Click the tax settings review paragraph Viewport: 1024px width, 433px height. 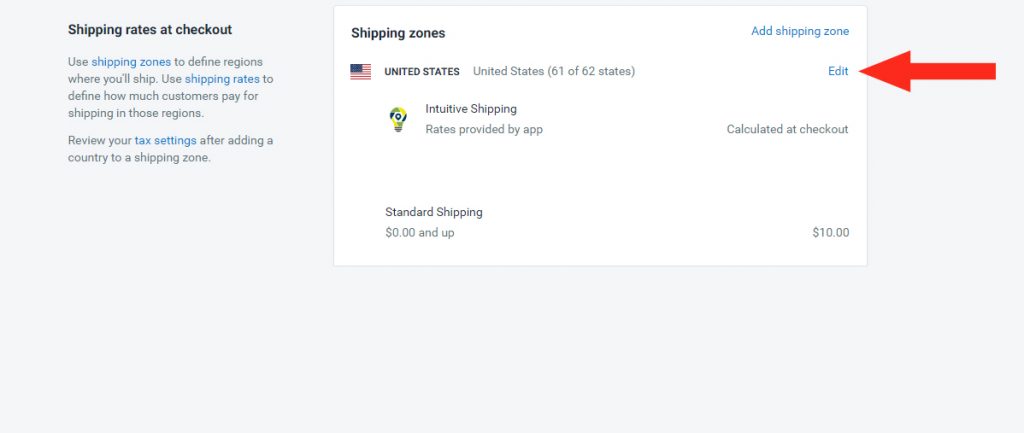pos(170,149)
